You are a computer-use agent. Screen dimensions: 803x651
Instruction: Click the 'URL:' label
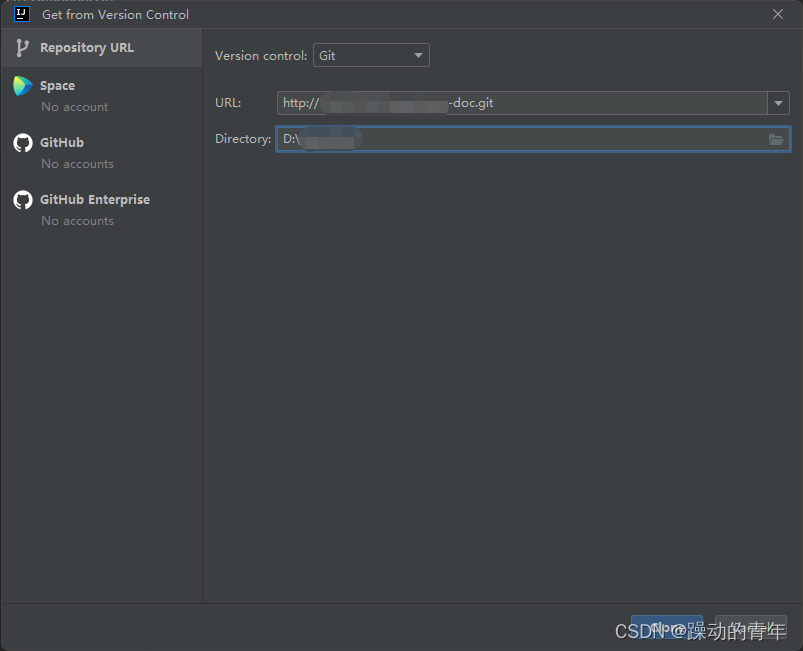coord(228,103)
